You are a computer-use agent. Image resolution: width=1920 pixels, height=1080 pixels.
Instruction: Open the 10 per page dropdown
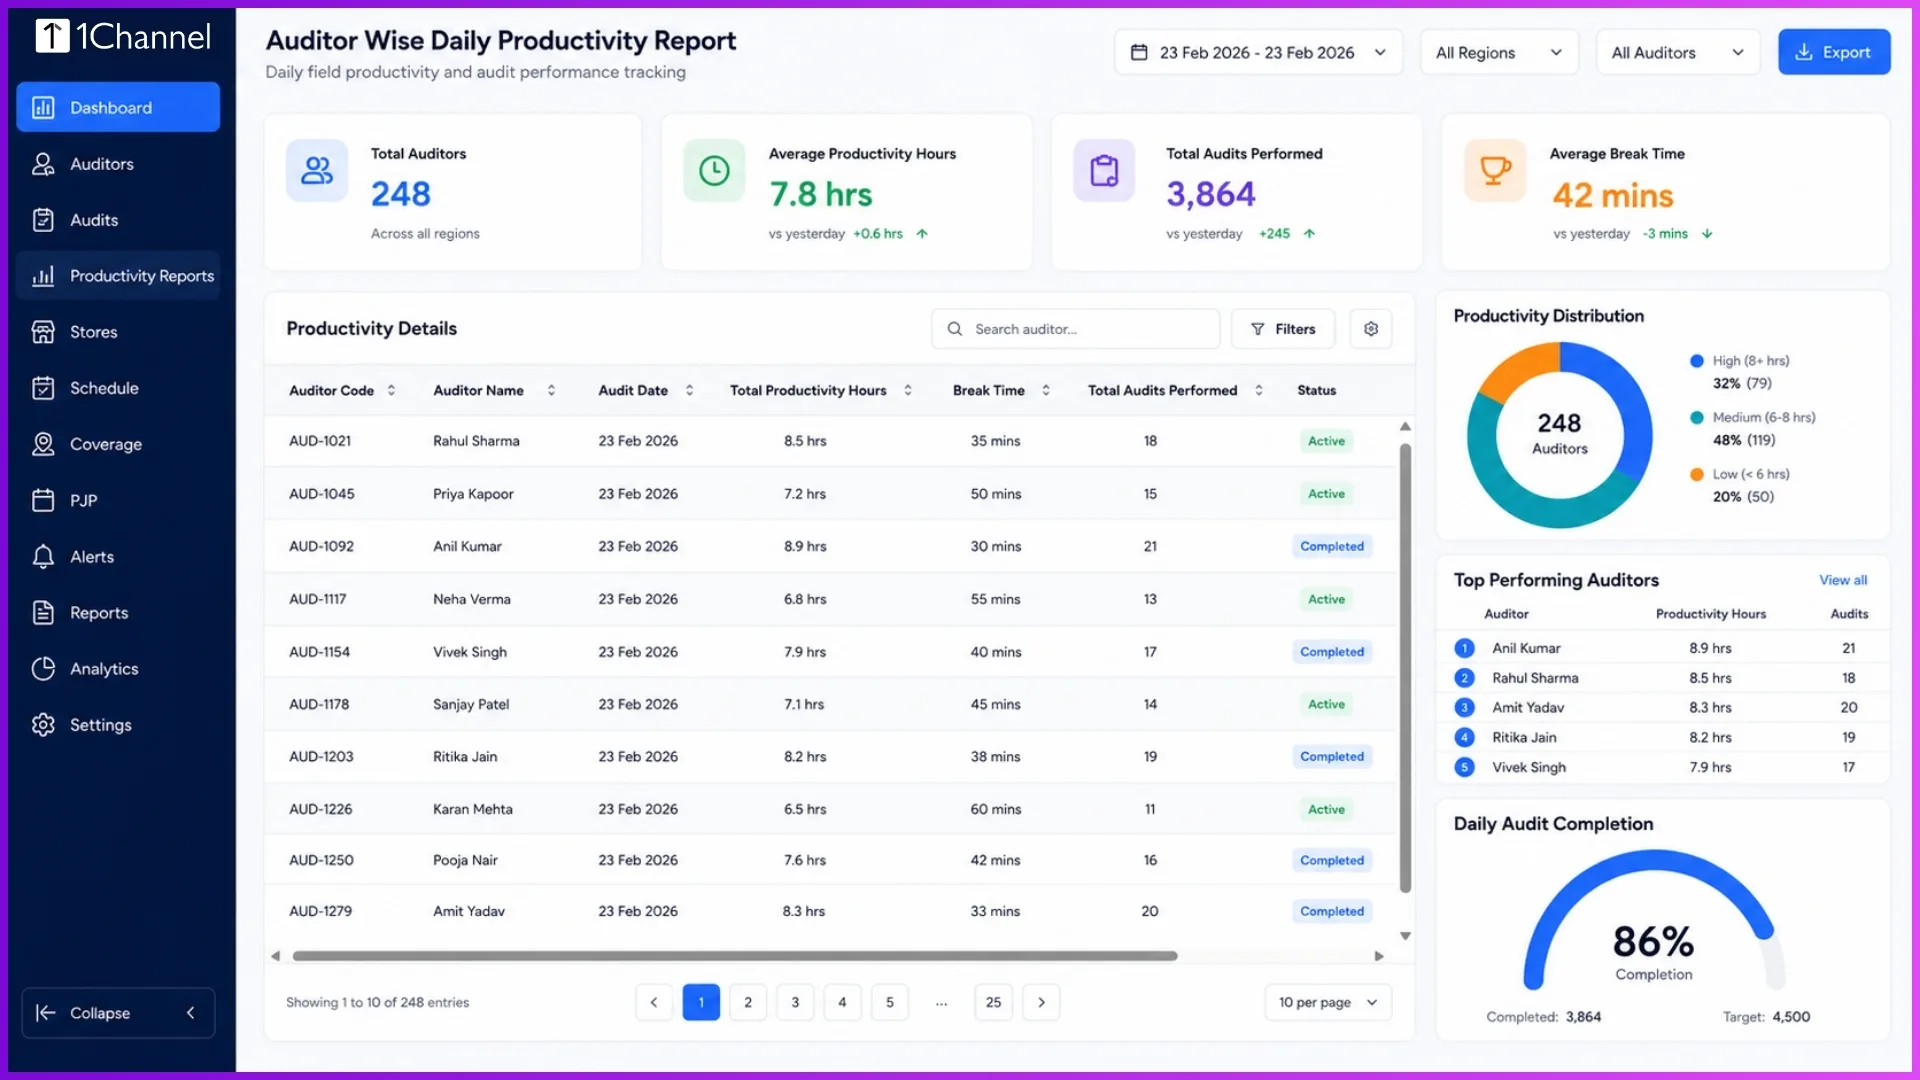1328,1002
